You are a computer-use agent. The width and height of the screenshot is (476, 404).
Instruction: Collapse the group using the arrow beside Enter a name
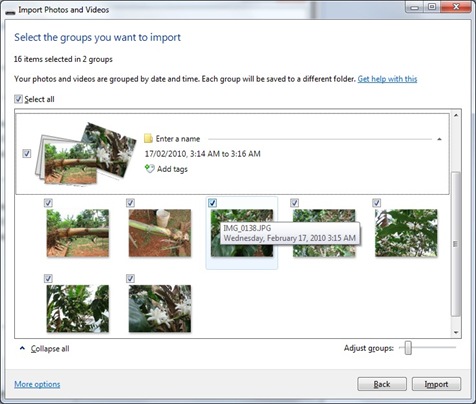tap(439, 139)
